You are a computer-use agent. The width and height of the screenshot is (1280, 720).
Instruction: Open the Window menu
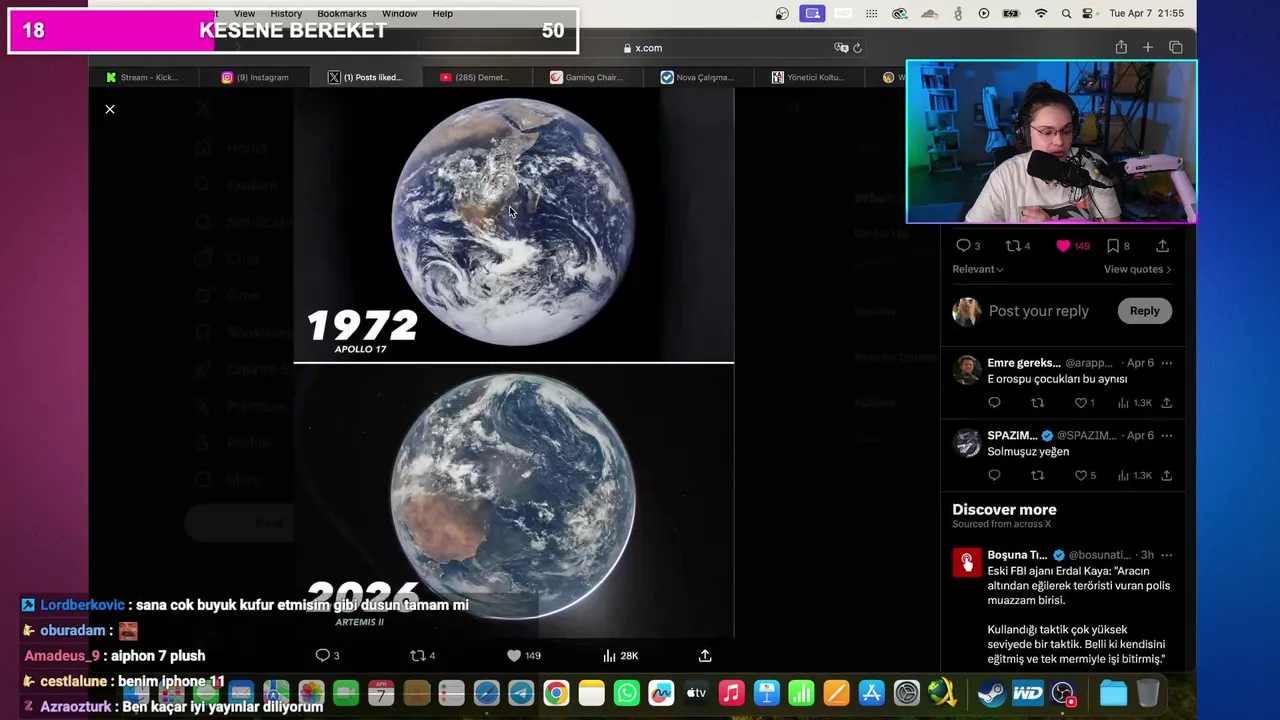tap(399, 13)
